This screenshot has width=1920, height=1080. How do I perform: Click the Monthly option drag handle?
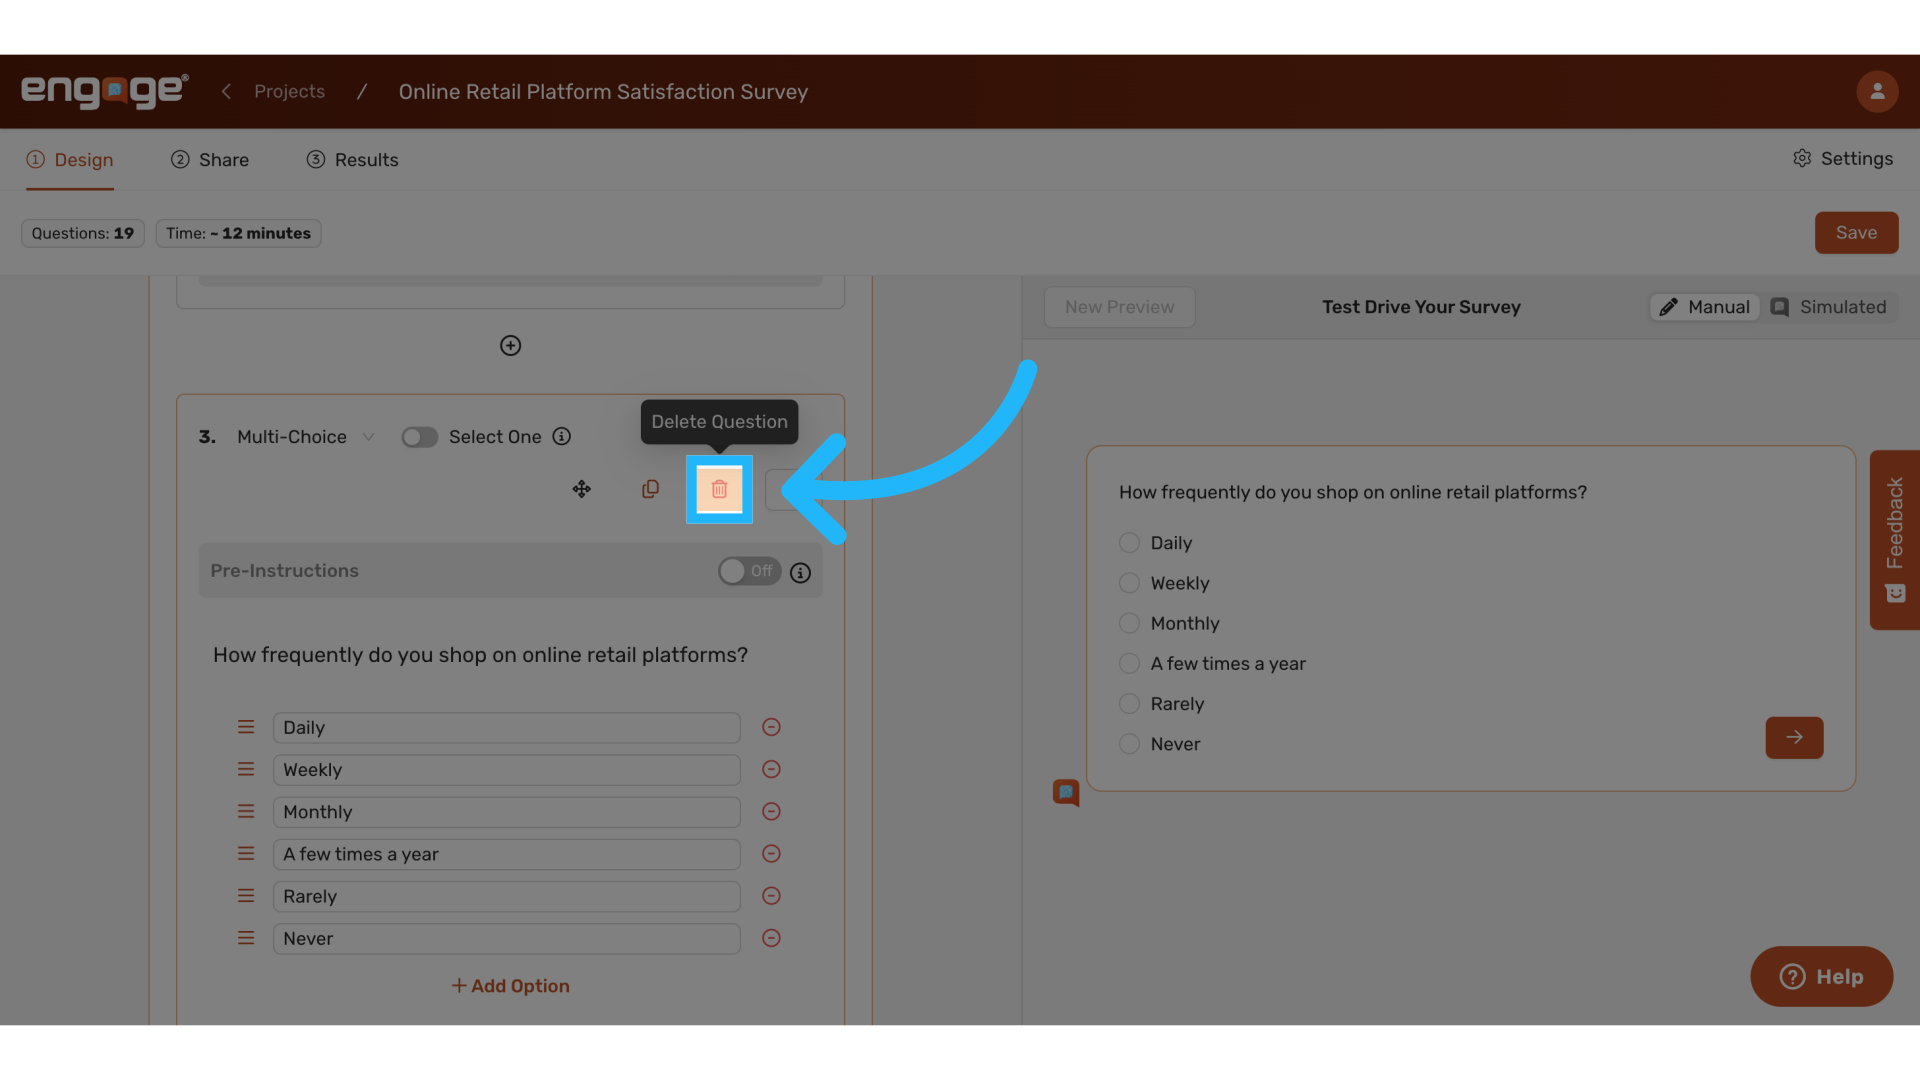click(x=246, y=811)
